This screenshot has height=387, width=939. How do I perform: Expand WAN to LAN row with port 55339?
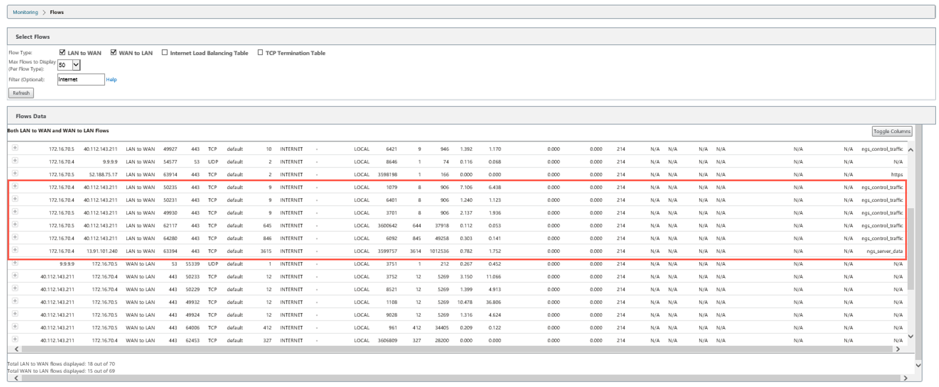coord(15,262)
